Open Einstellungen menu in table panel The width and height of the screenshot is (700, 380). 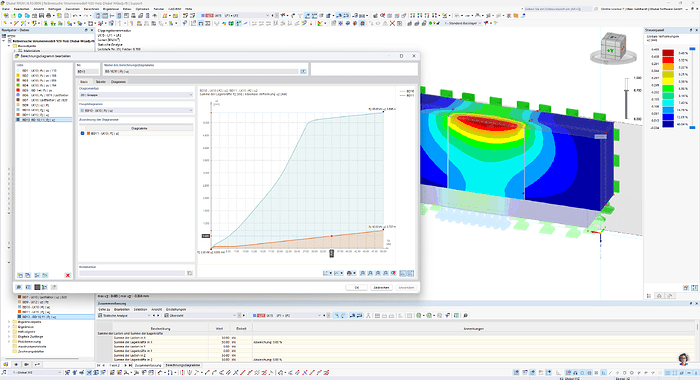pos(176,309)
